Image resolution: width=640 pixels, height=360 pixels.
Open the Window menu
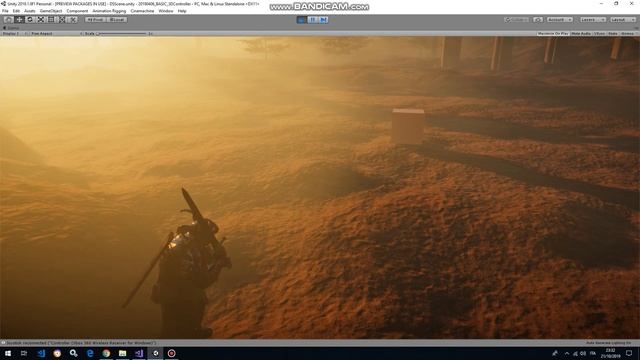coord(166,11)
